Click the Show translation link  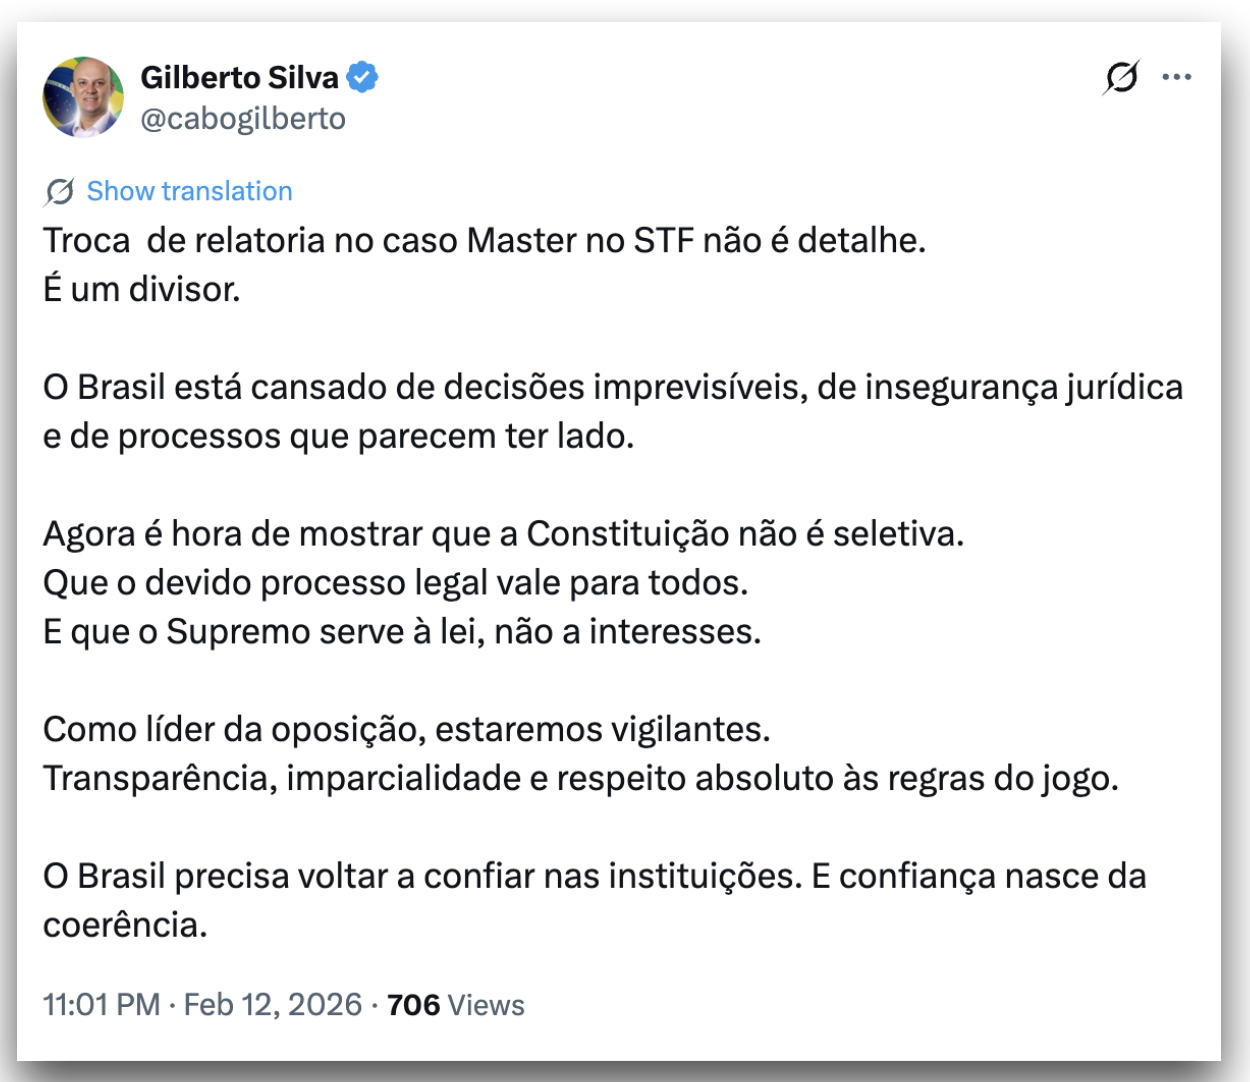pyautogui.click(x=189, y=191)
